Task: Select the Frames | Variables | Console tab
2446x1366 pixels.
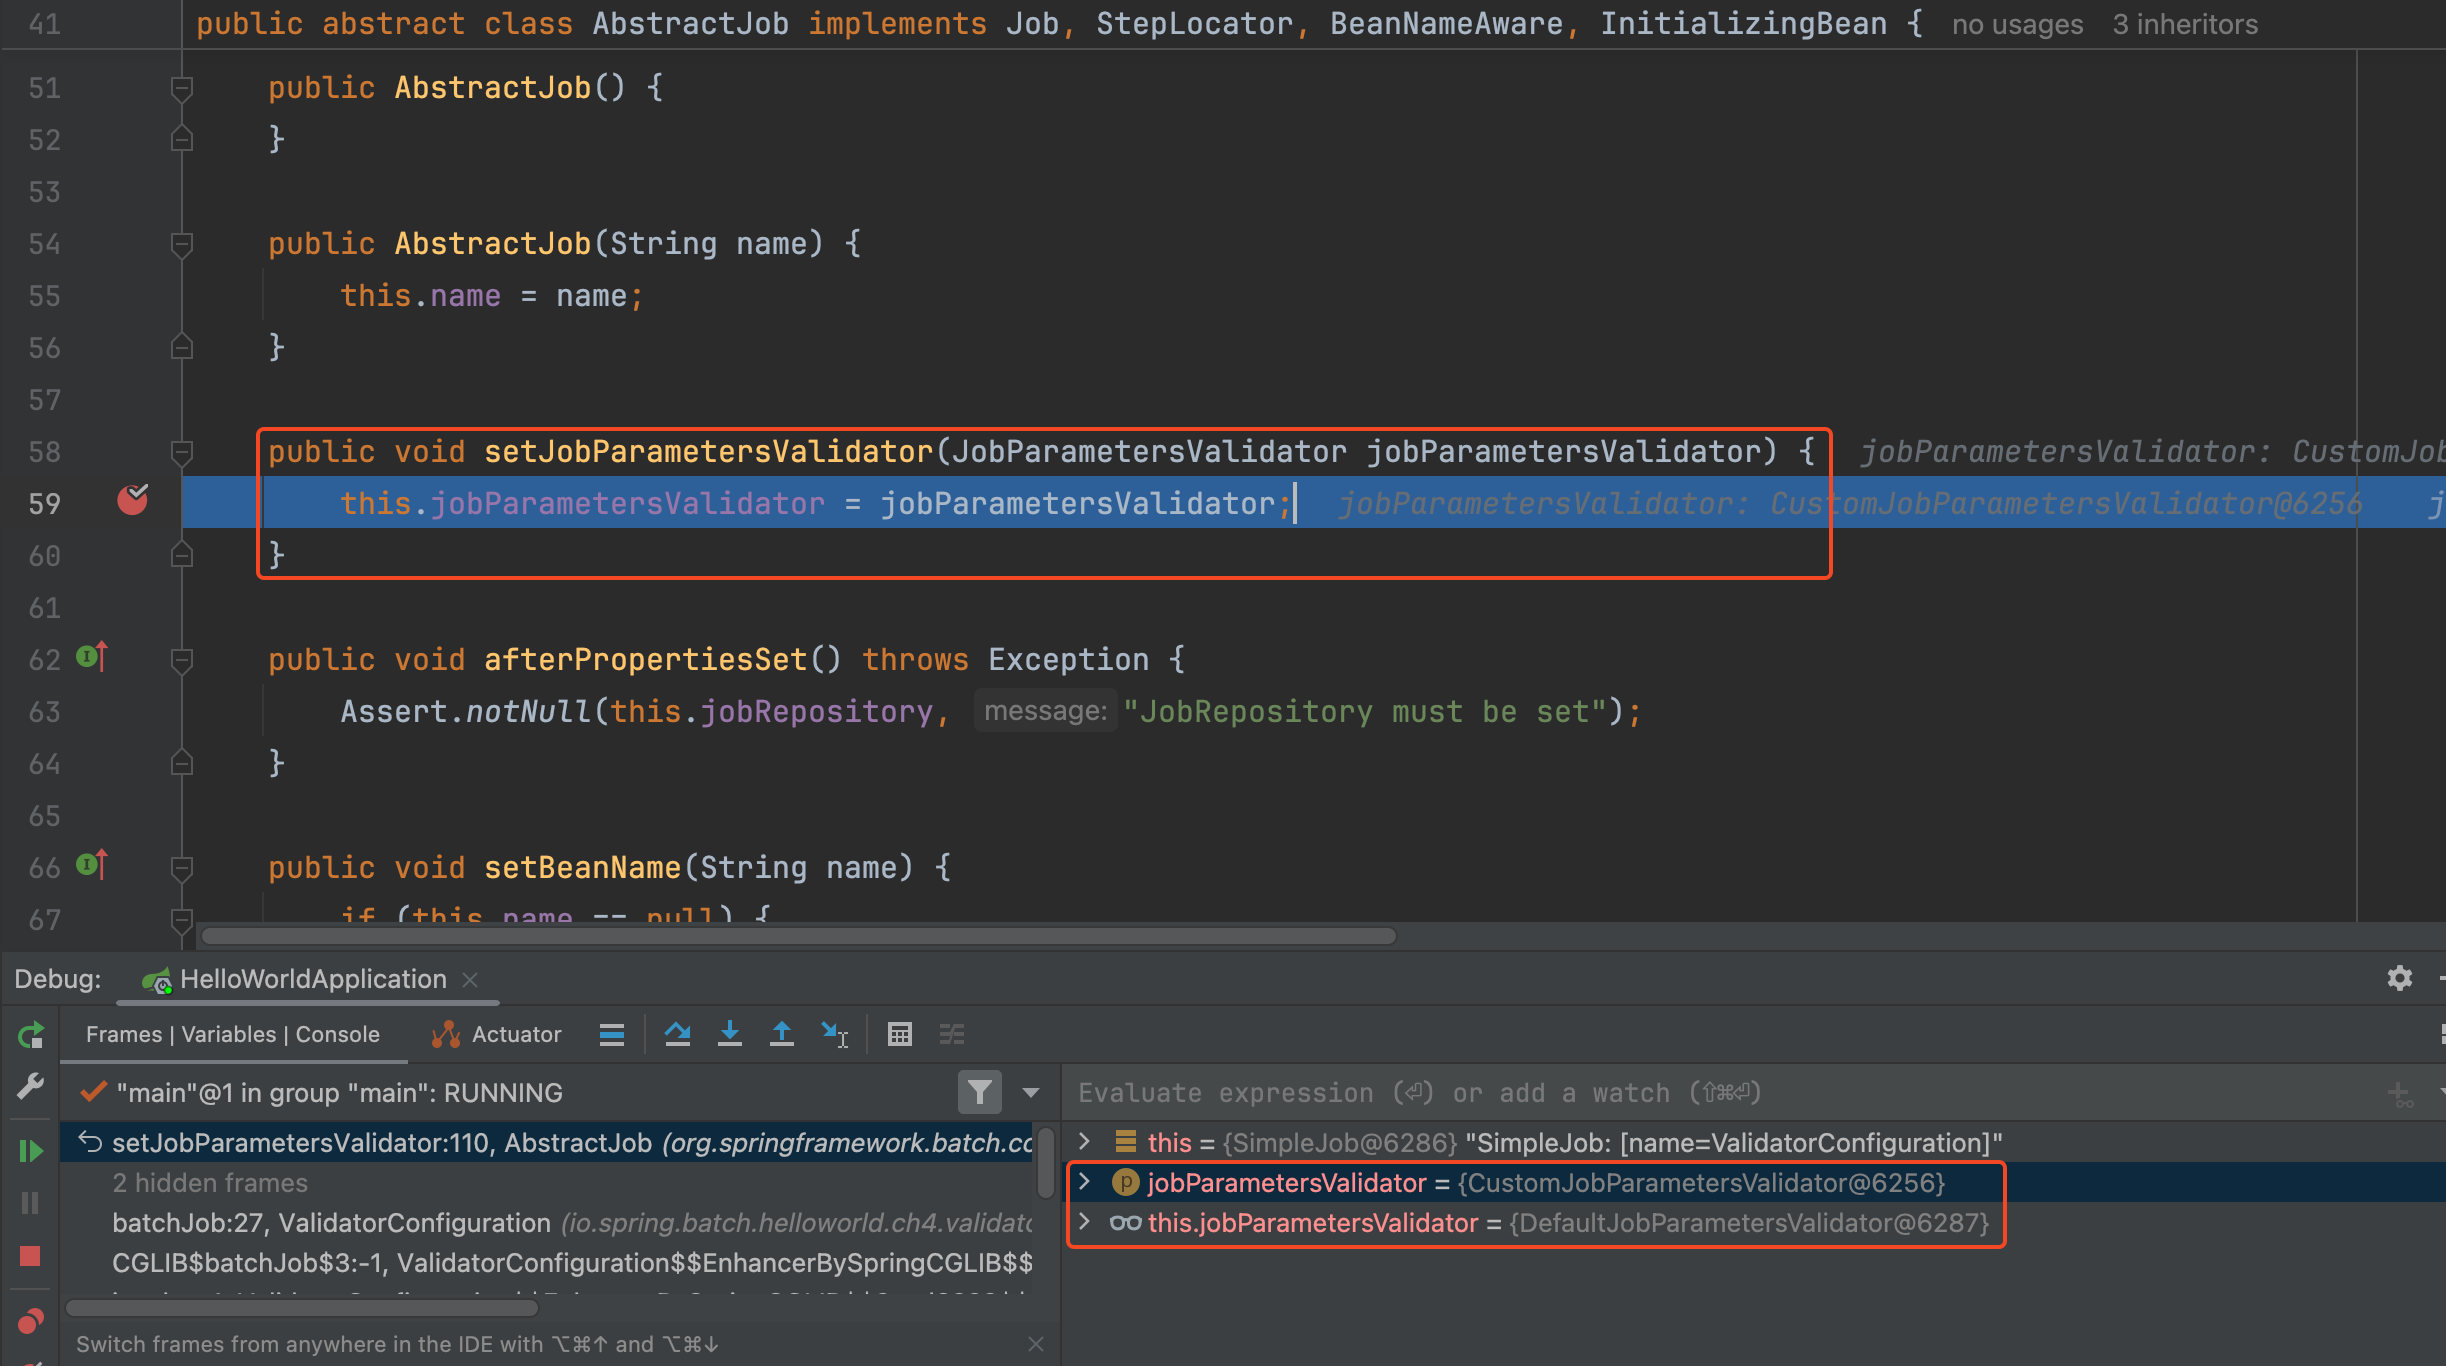Action: pyautogui.click(x=232, y=1034)
